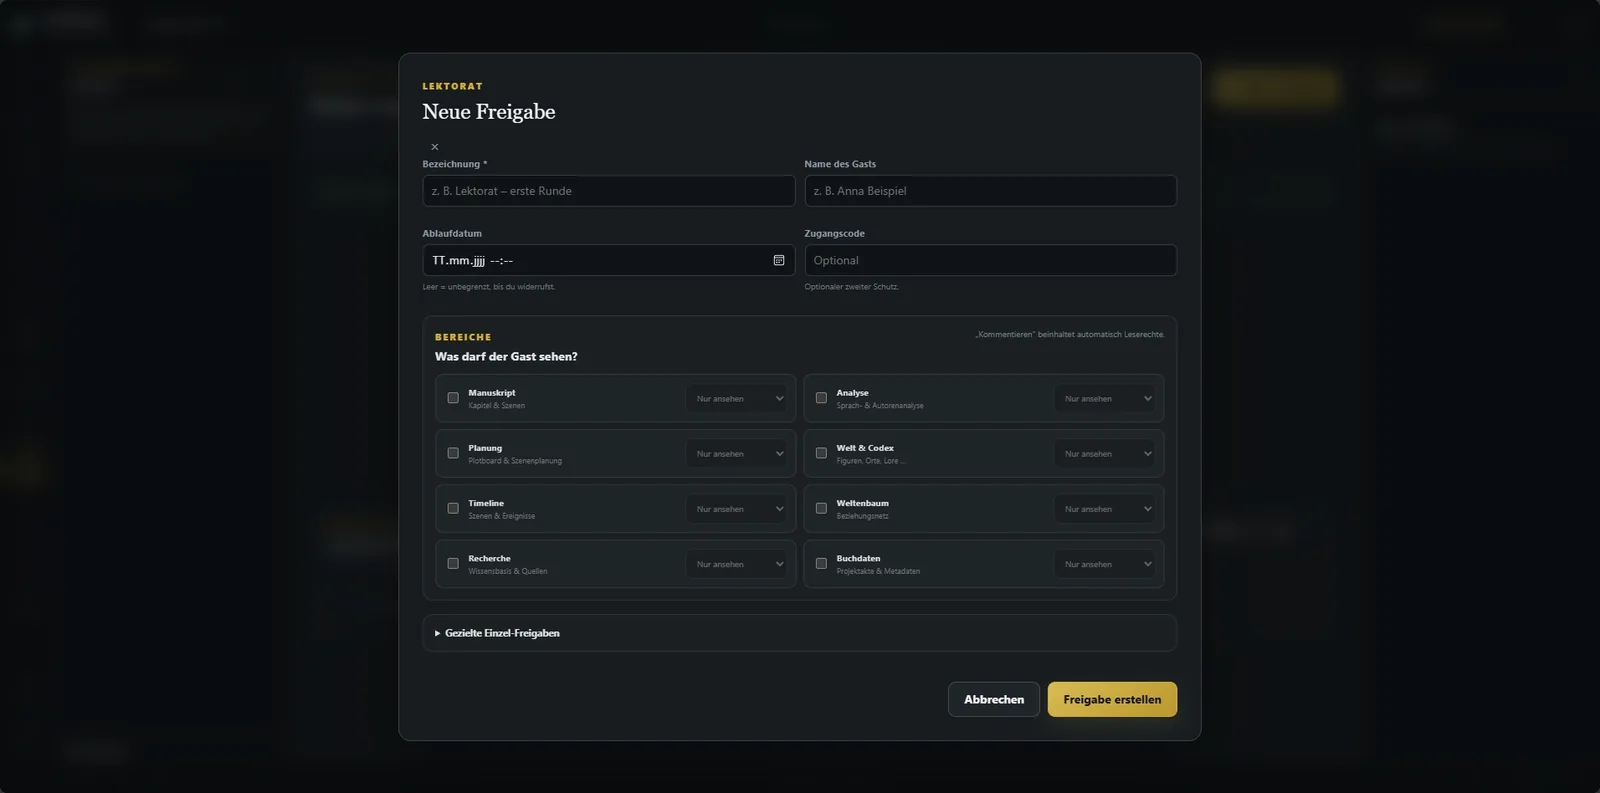The image size is (1600, 793).
Task: Click the 'Leer = unbegrenzt' hint text
Action: [x=489, y=287]
